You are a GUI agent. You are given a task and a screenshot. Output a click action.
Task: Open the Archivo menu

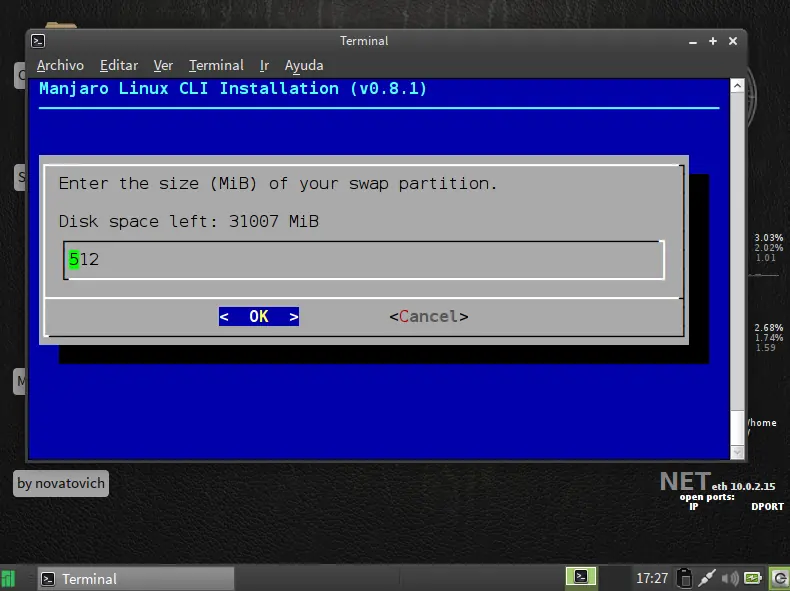click(60, 65)
